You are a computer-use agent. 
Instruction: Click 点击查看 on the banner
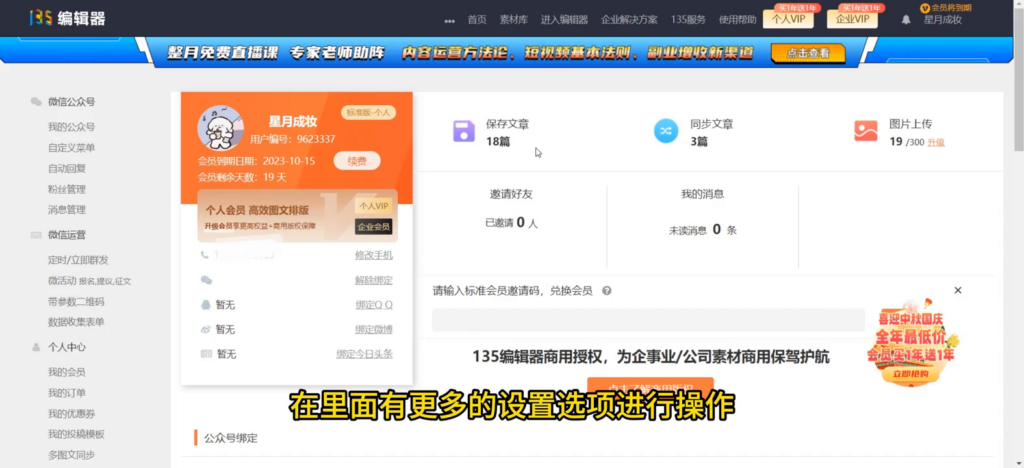point(808,54)
